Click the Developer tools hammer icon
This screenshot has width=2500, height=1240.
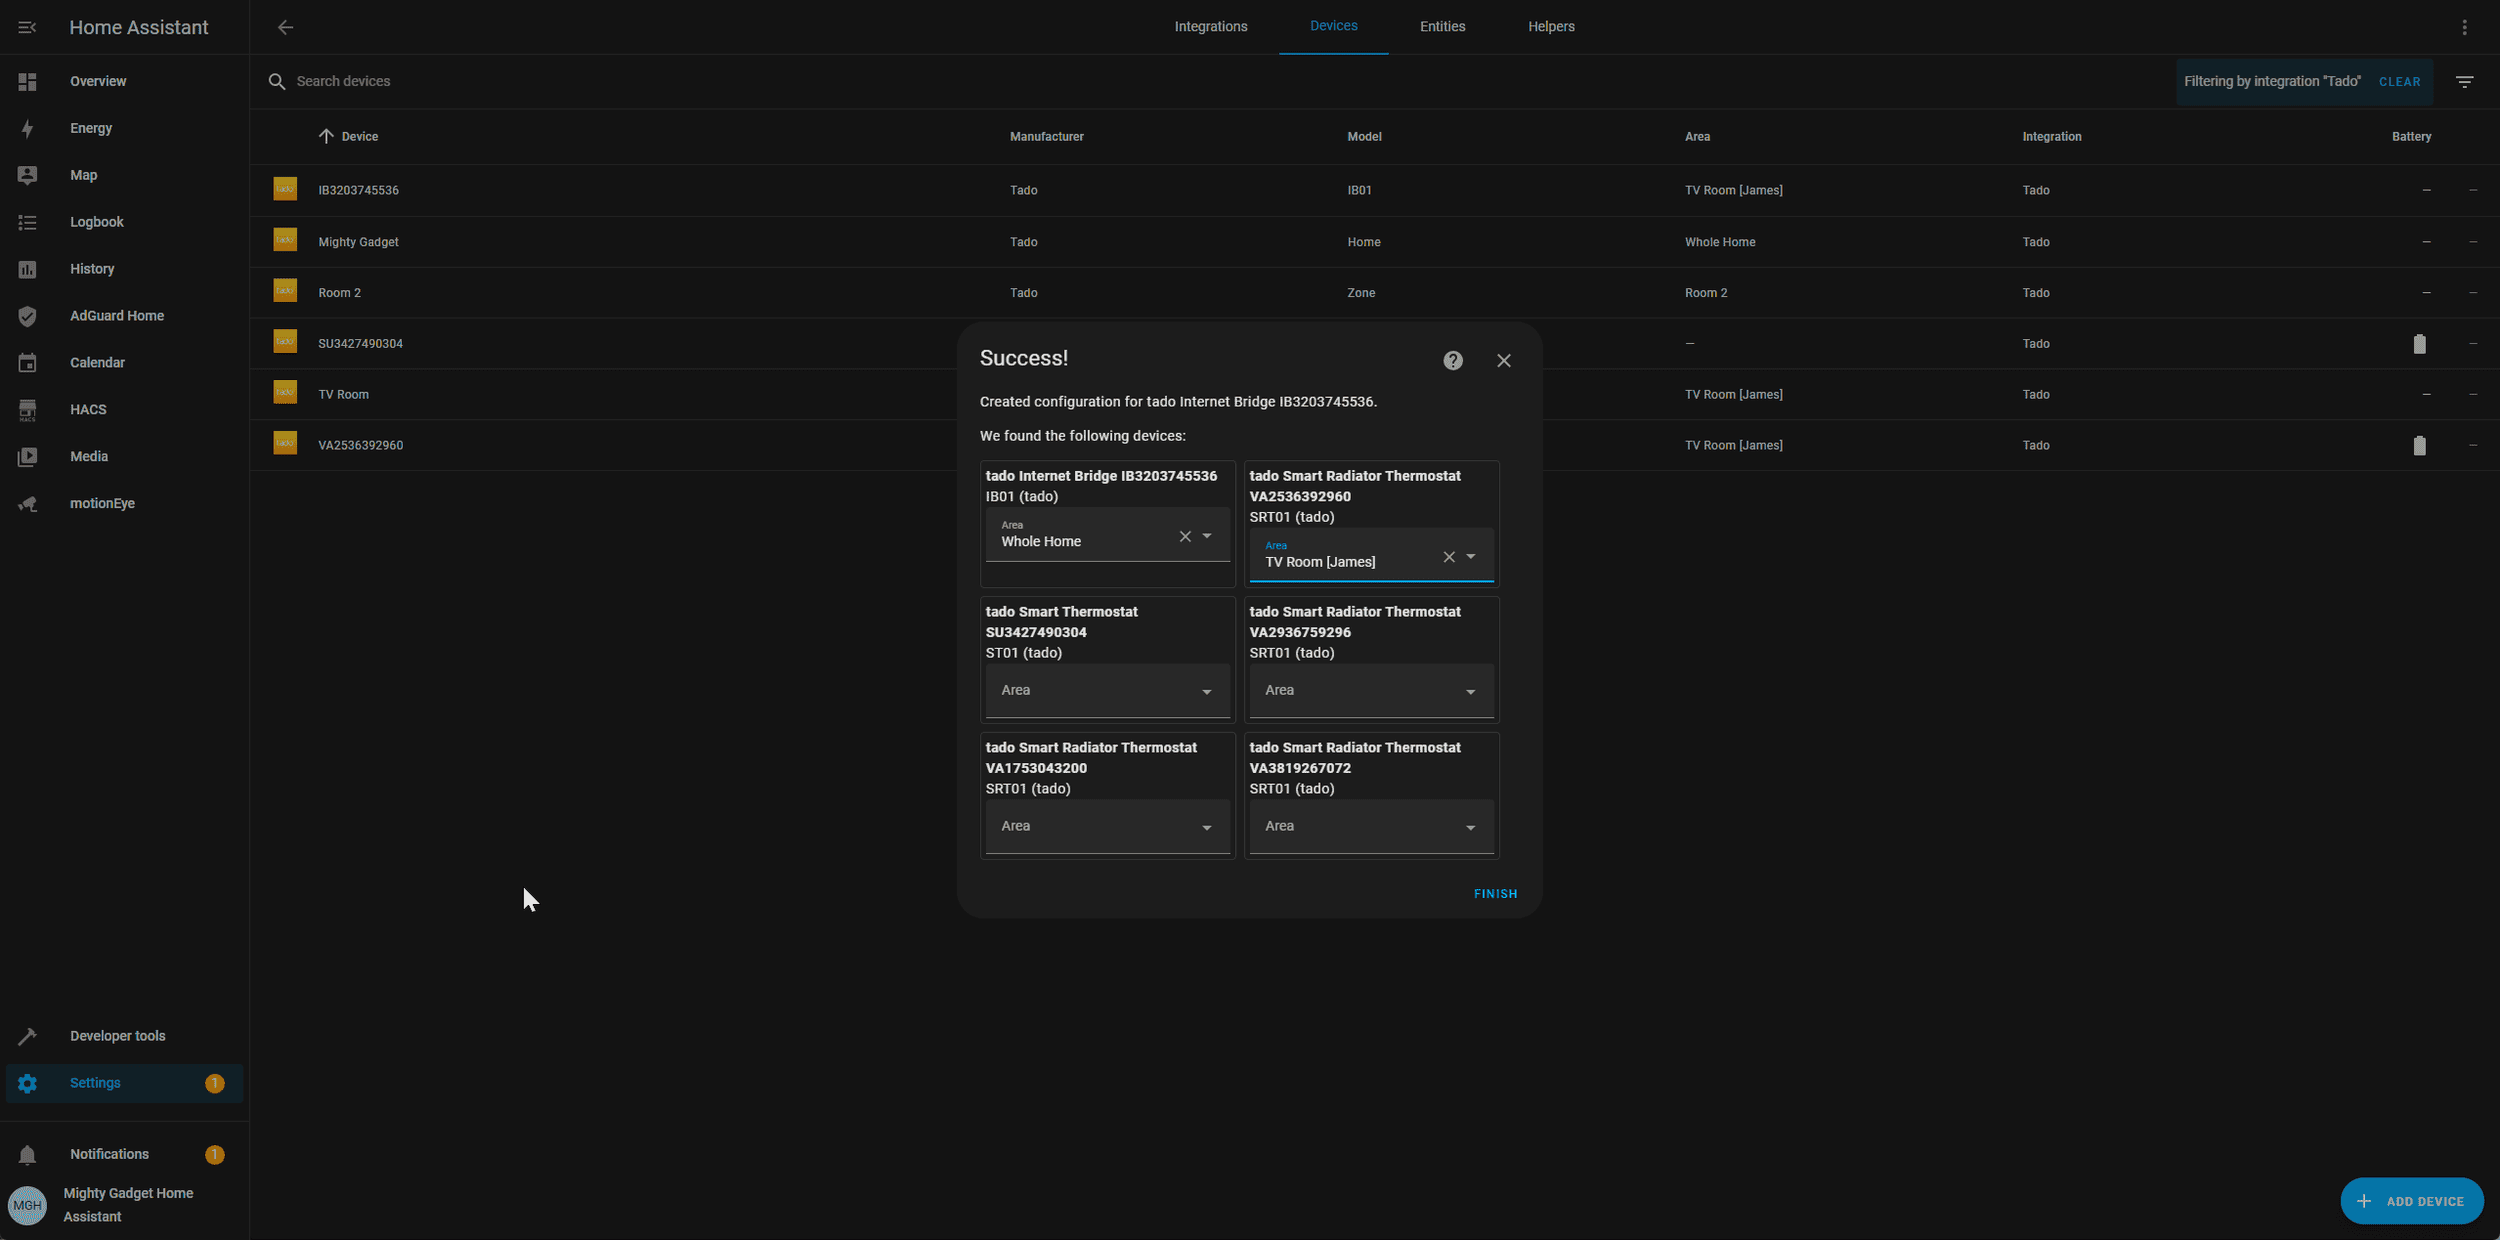(27, 1036)
